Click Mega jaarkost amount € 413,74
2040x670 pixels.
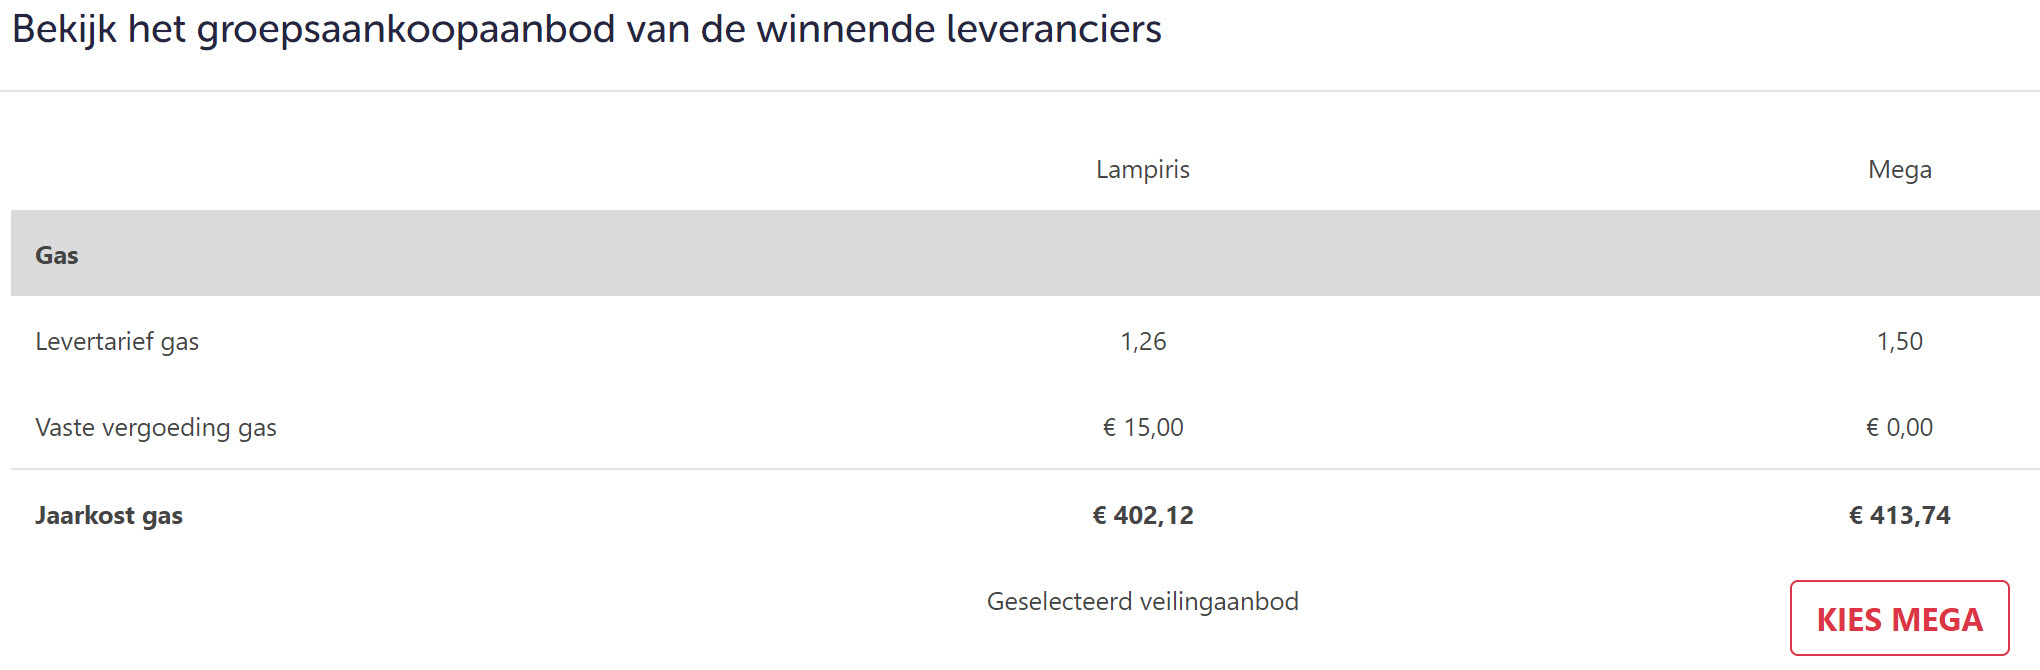pos(1899,515)
